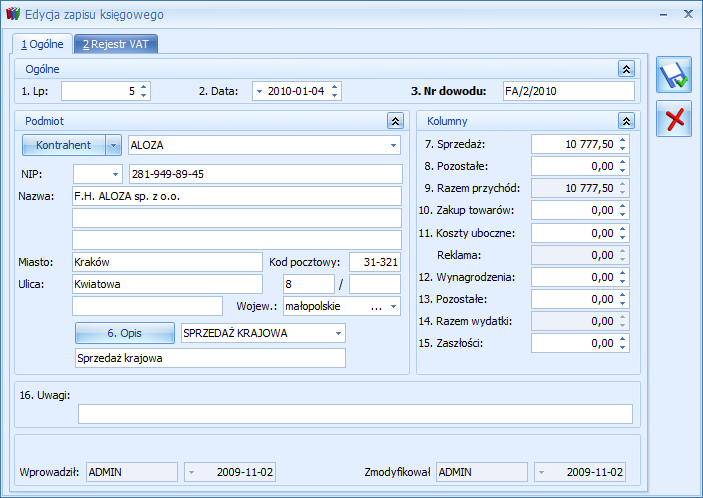Click the apartment number field after slash

[375, 284]
